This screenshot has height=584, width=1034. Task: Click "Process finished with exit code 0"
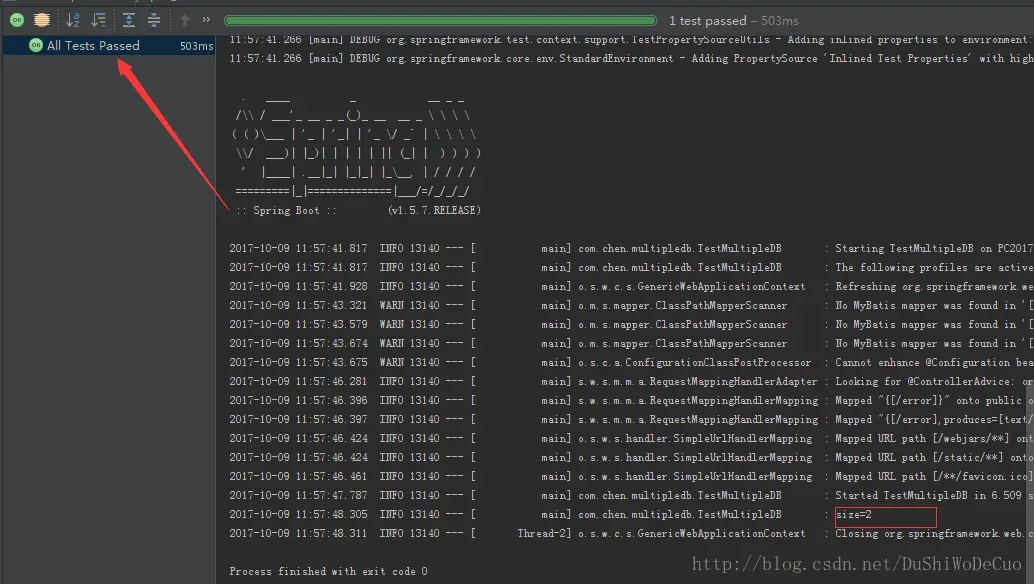(328, 571)
